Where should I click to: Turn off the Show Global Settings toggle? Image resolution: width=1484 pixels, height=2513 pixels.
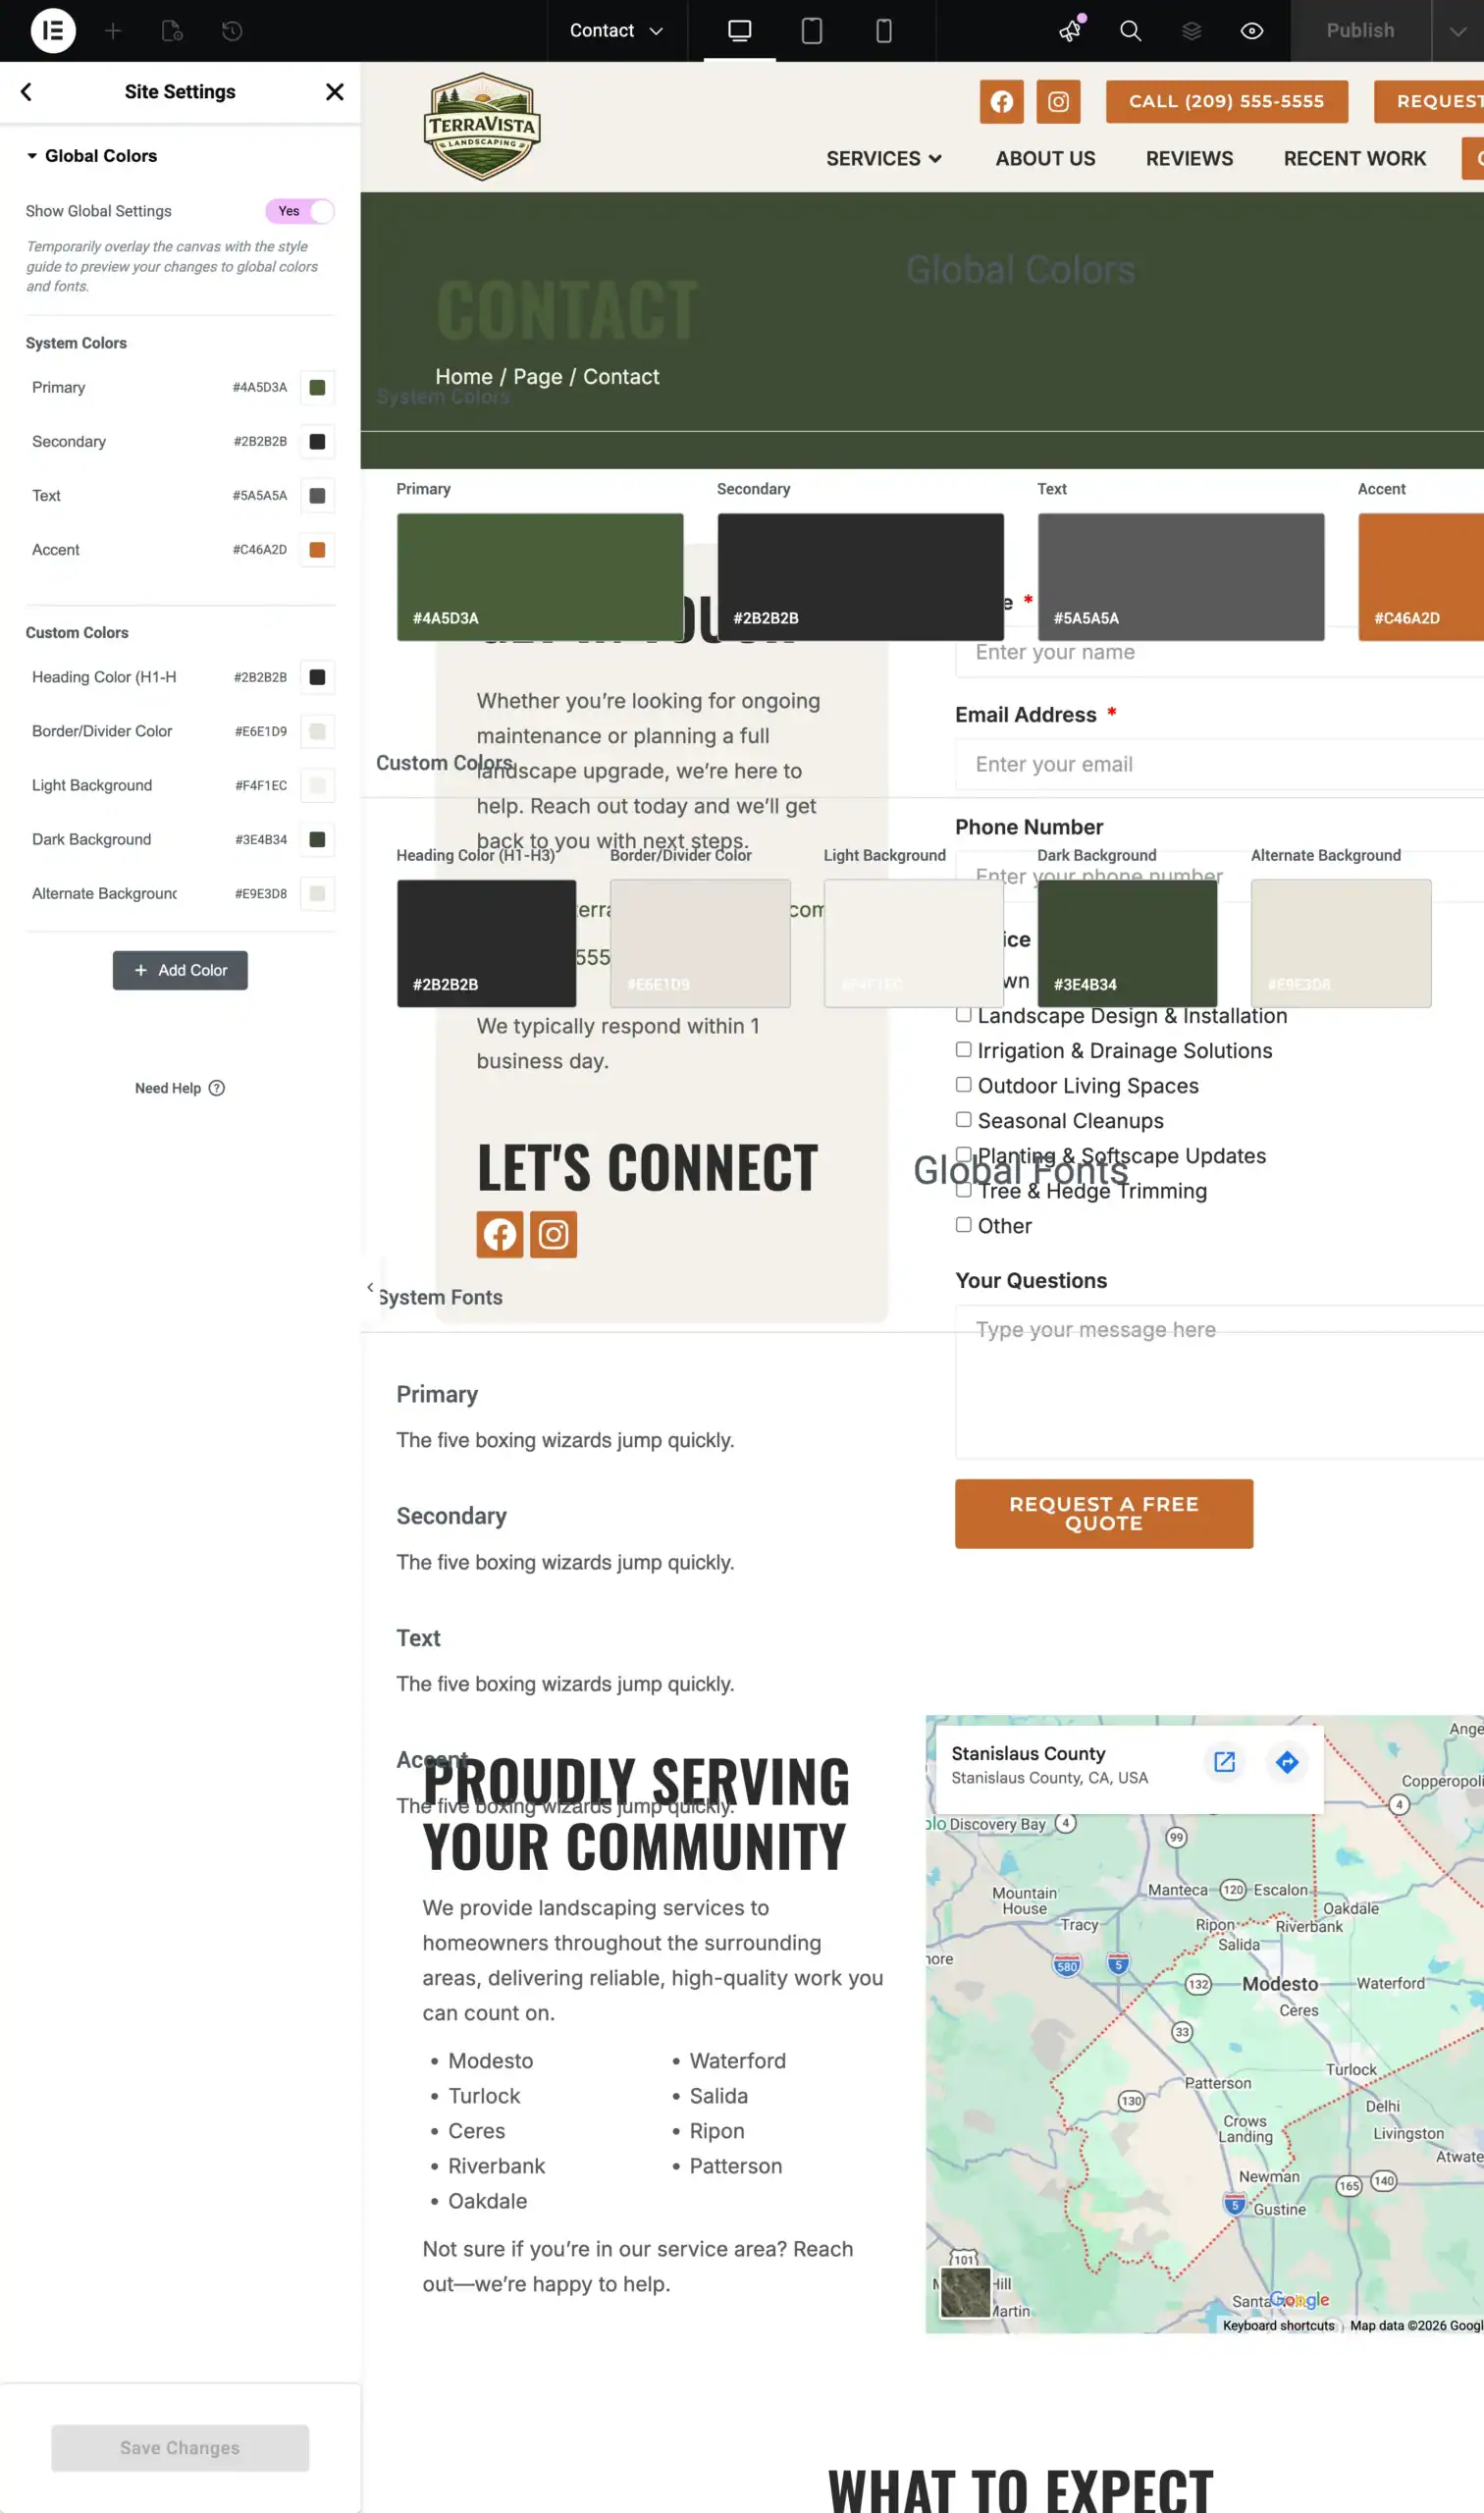(299, 211)
